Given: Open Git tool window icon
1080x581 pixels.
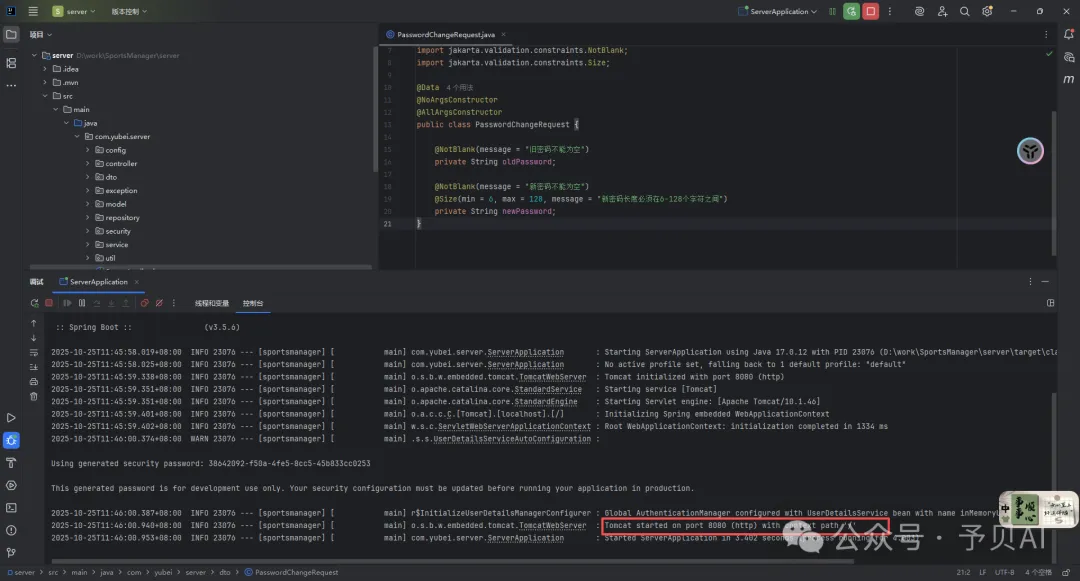Looking at the screenshot, I should 11,552.
